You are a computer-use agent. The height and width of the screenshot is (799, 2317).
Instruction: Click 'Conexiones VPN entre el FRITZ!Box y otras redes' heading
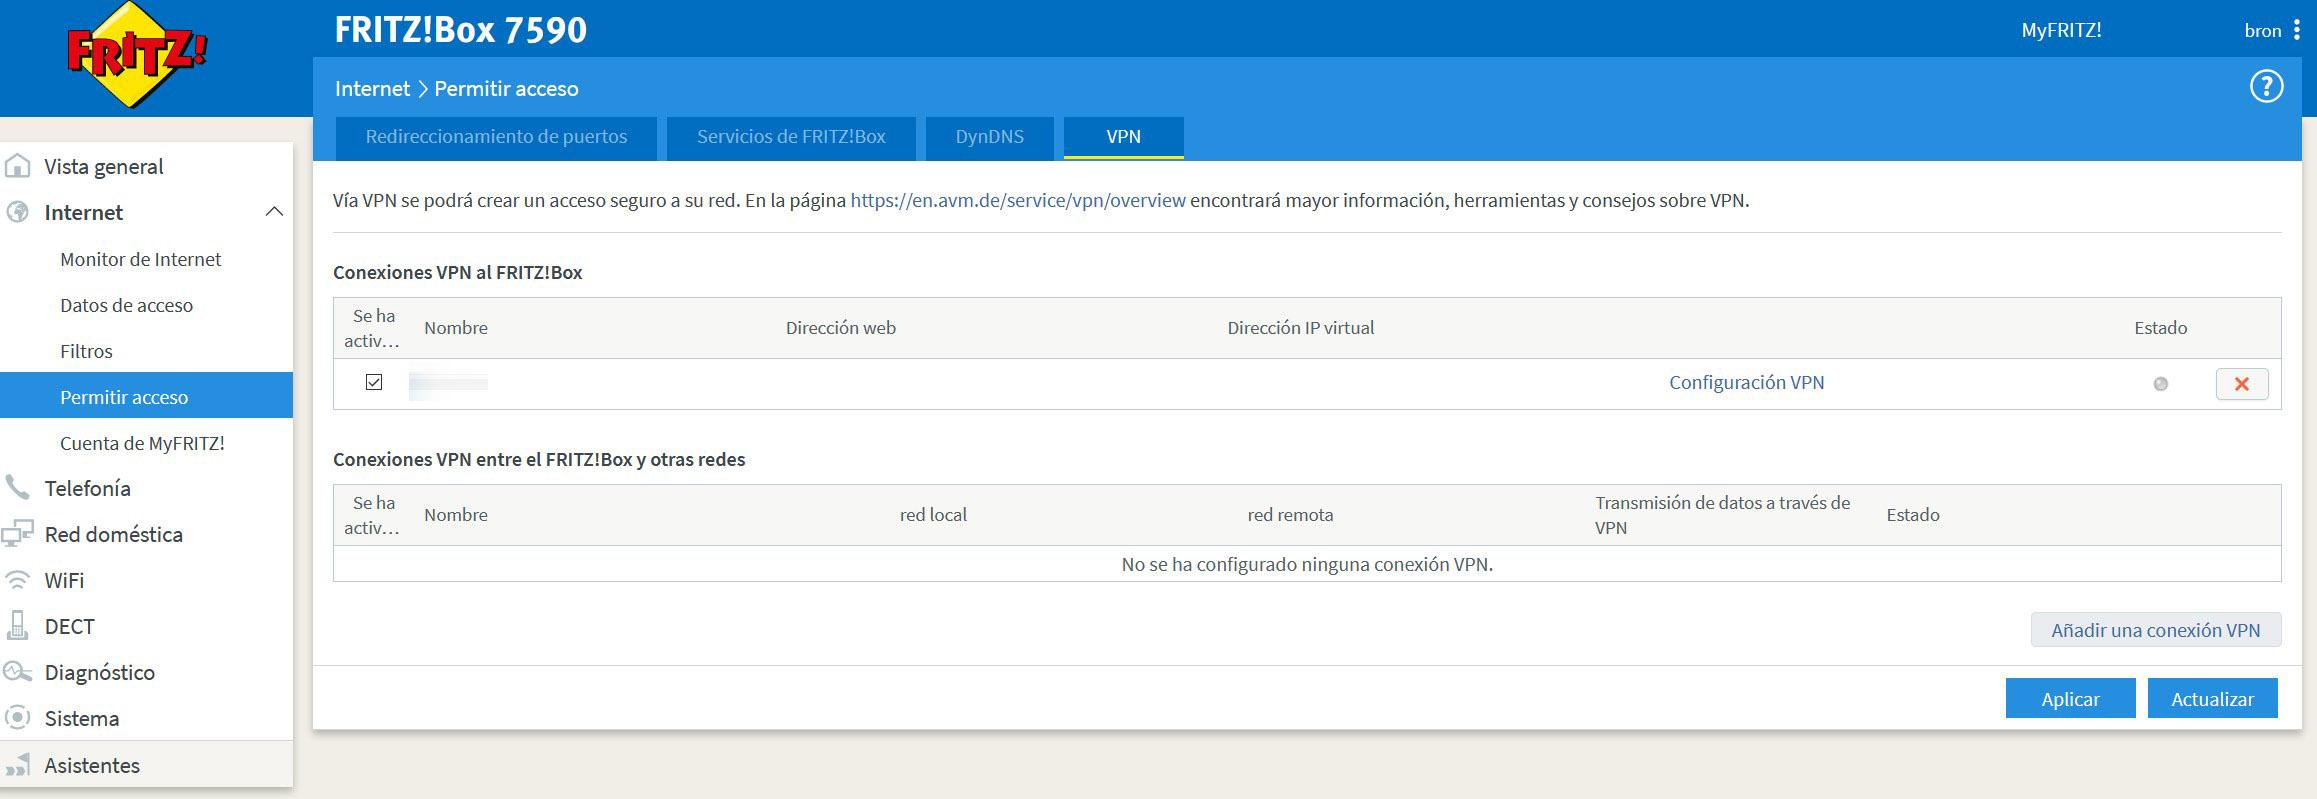coord(539,459)
